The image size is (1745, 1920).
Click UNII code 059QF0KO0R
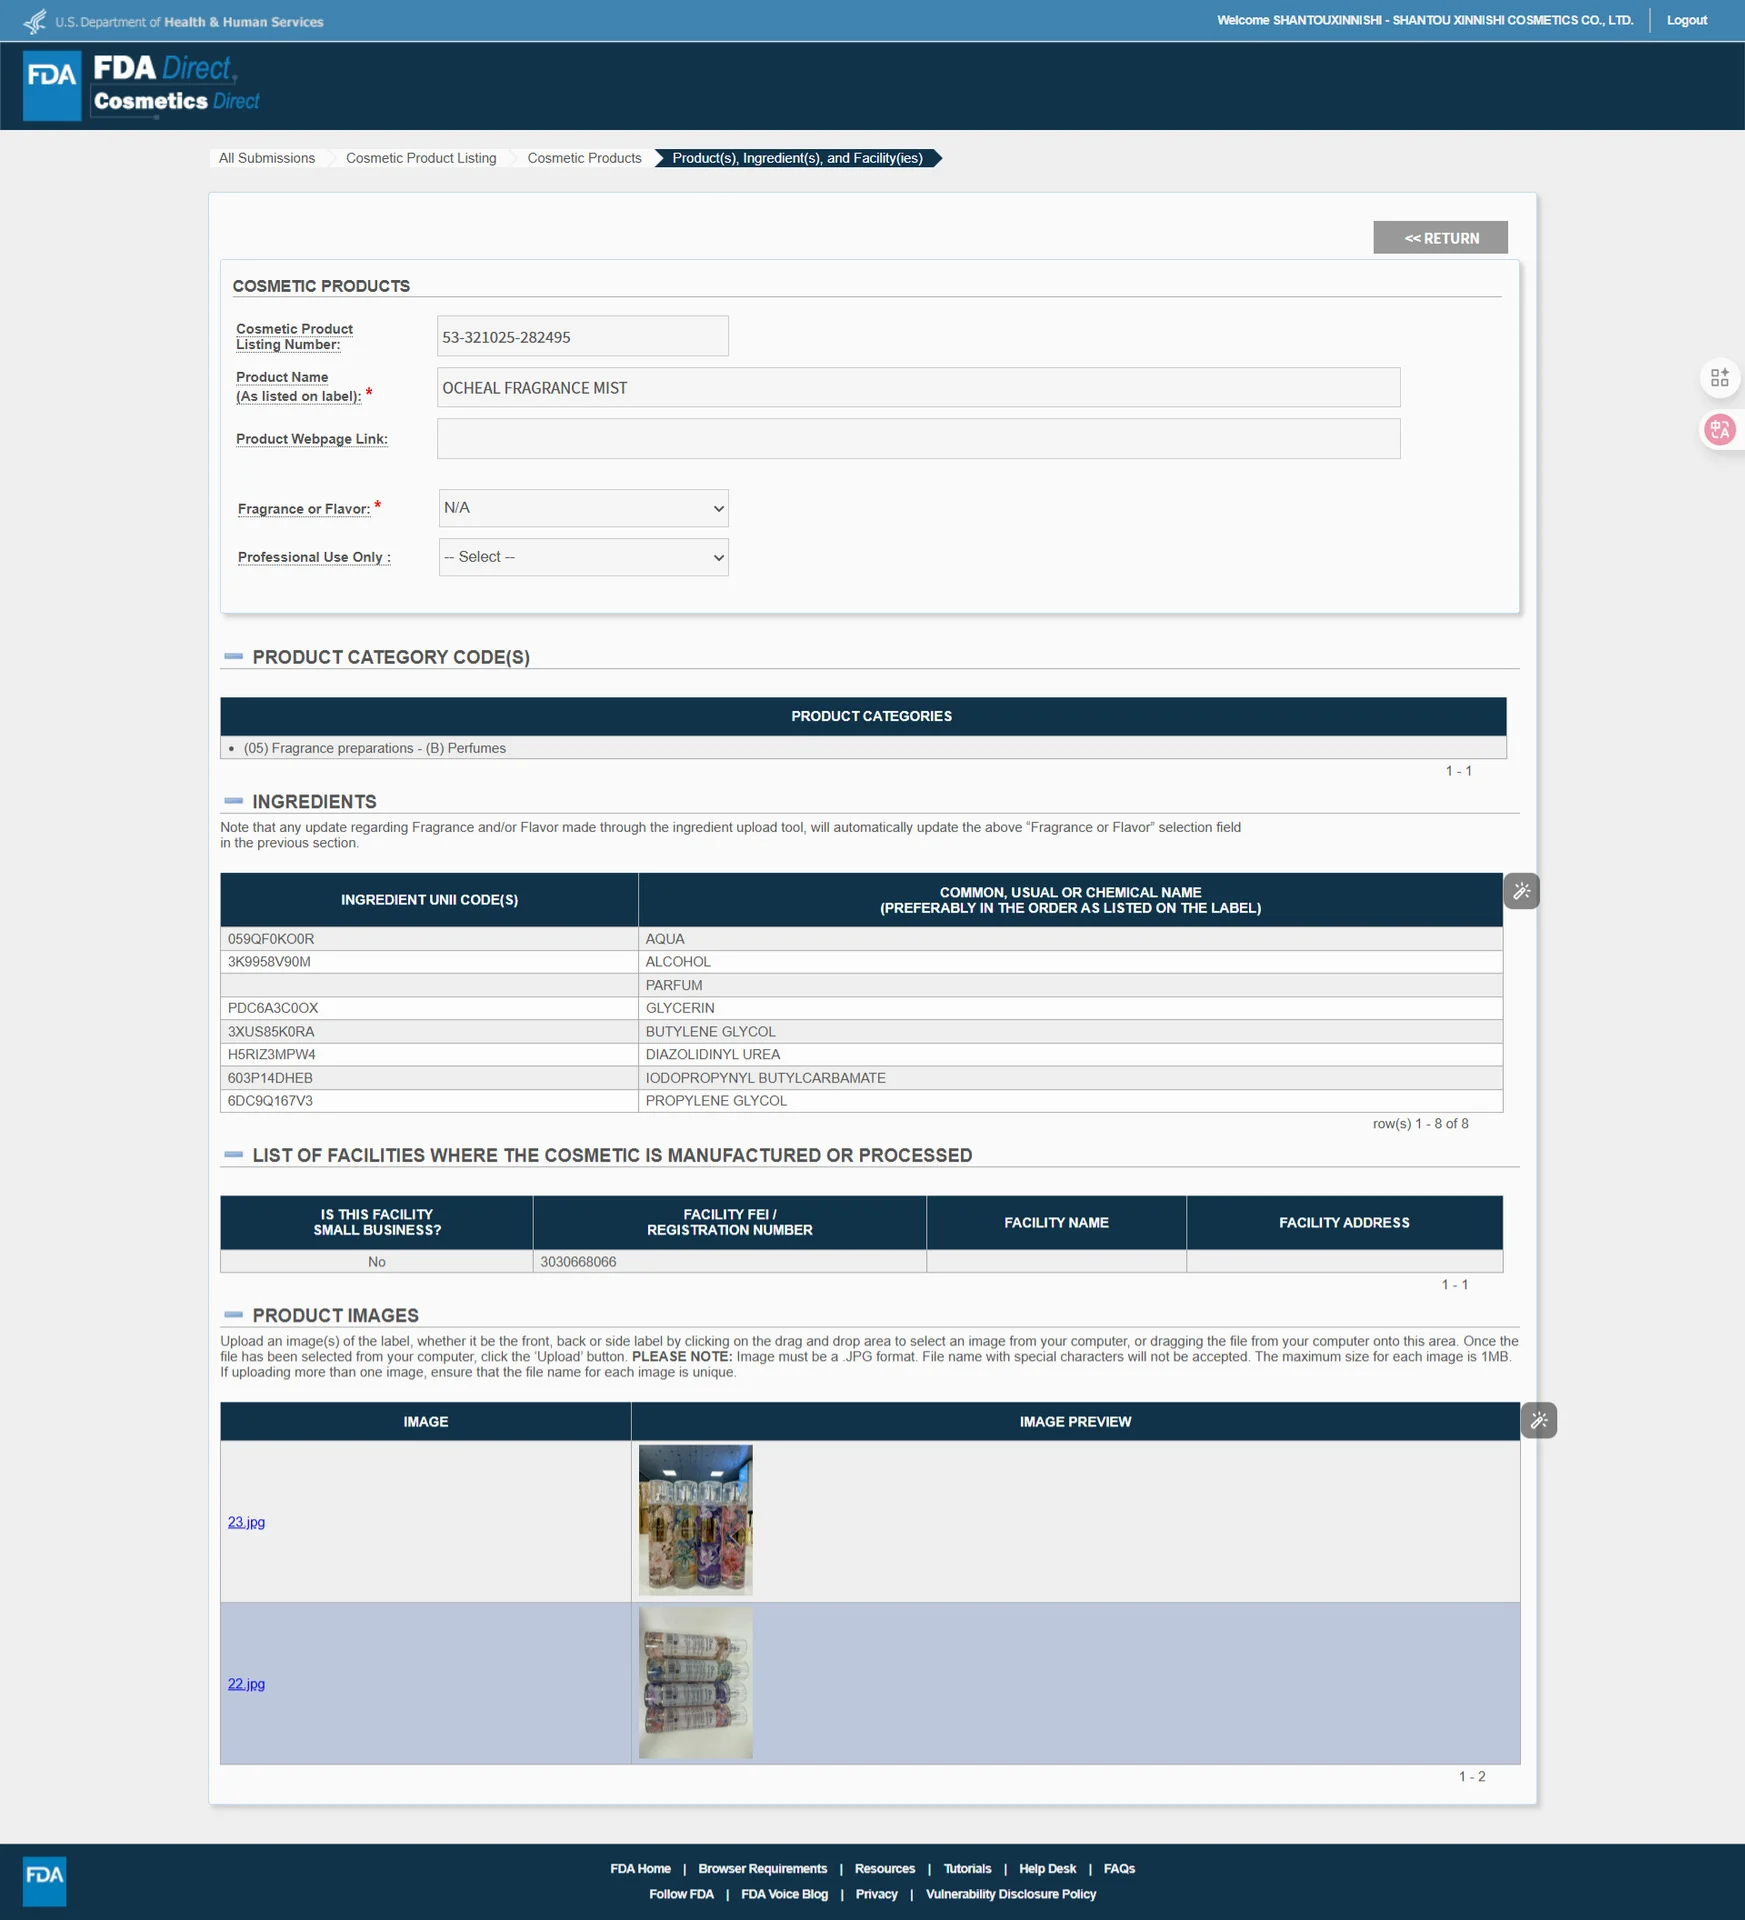click(x=271, y=939)
